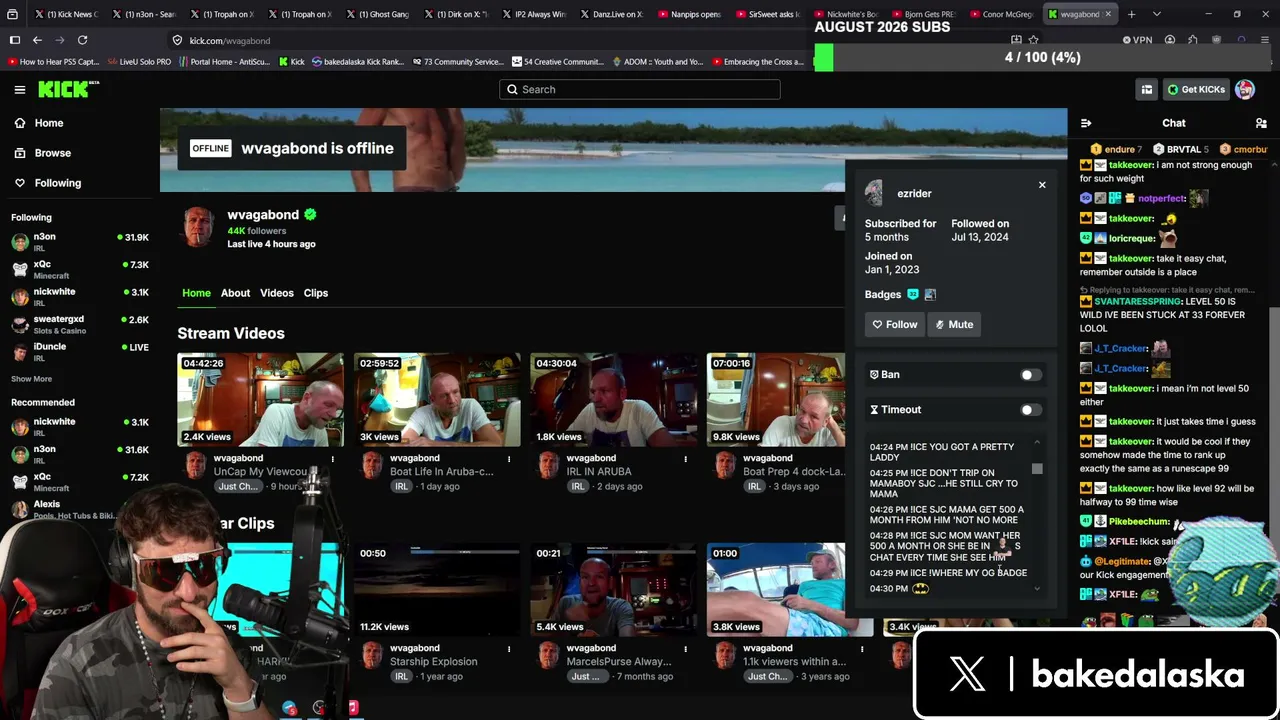Expand Following list with Show More

(x=31, y=379)
